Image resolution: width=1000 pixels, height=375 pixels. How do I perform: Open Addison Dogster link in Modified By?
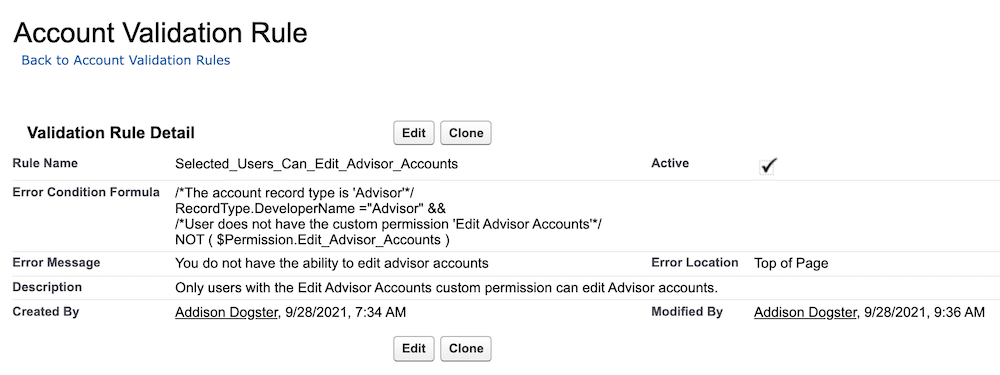pos(804,312)
